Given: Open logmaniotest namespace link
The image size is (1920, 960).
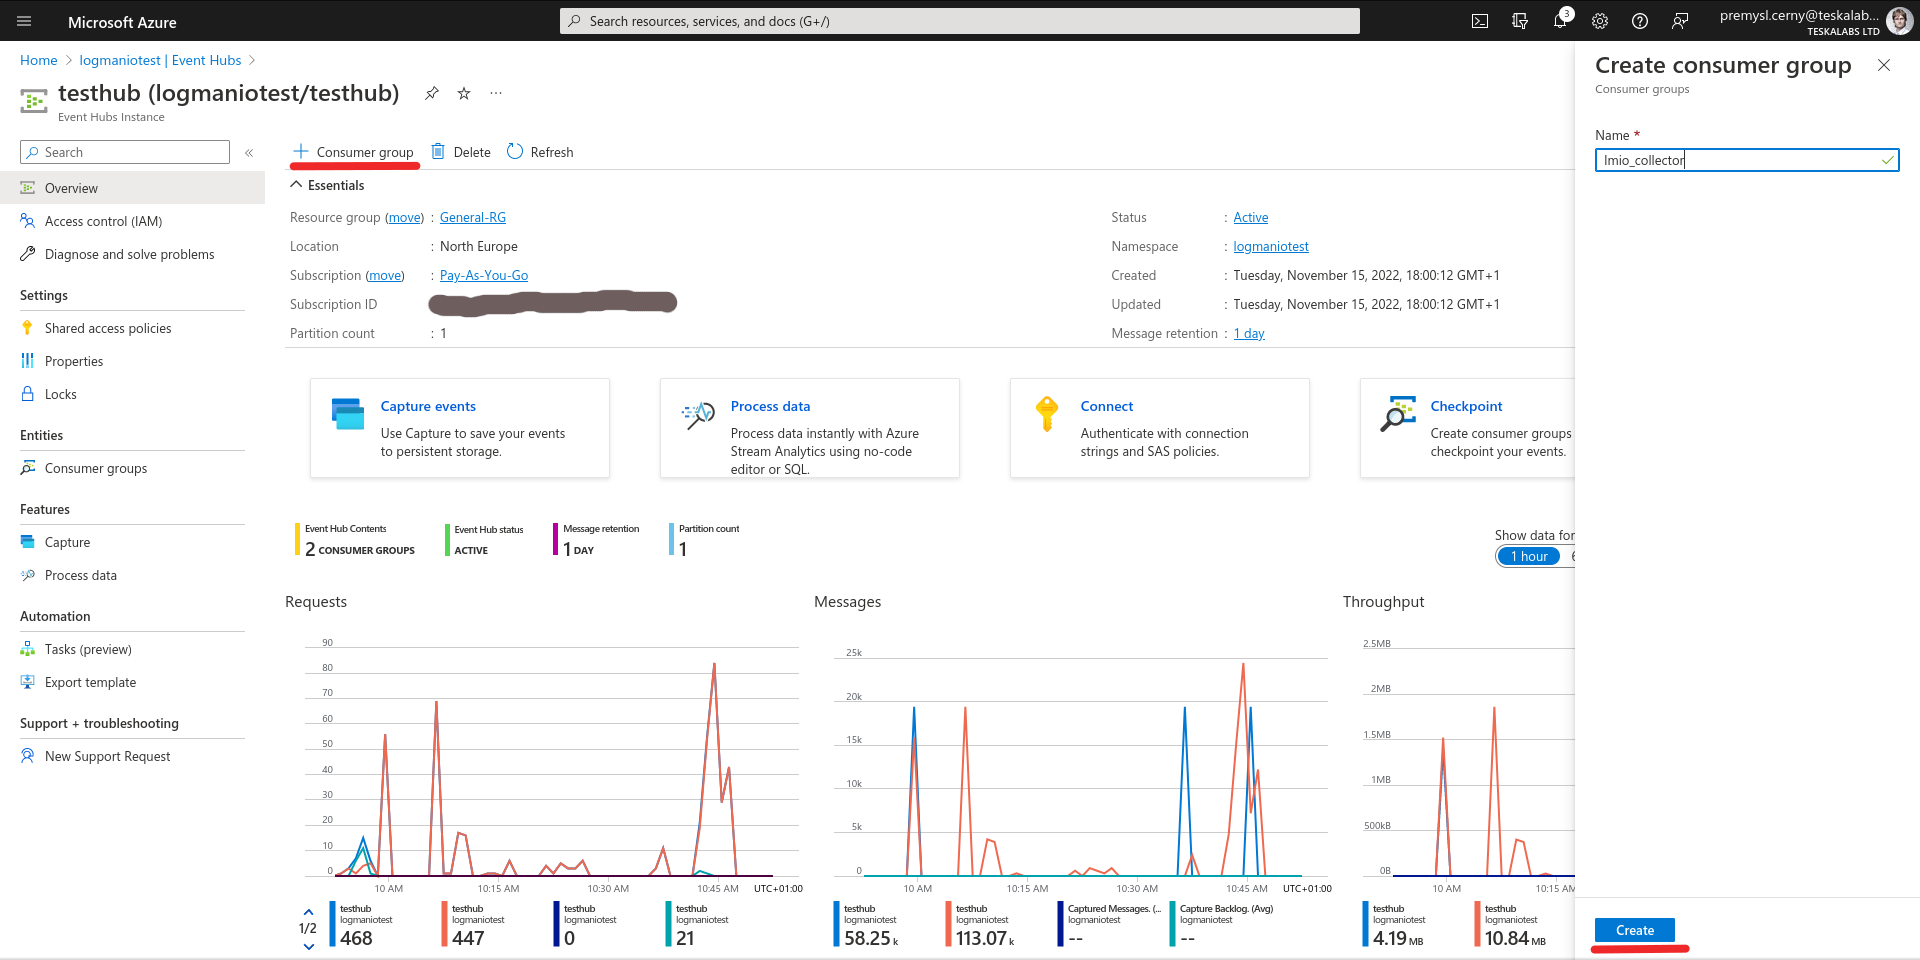Looking at the screenshot, I should pyautogui.click(x=1271, y=246).
